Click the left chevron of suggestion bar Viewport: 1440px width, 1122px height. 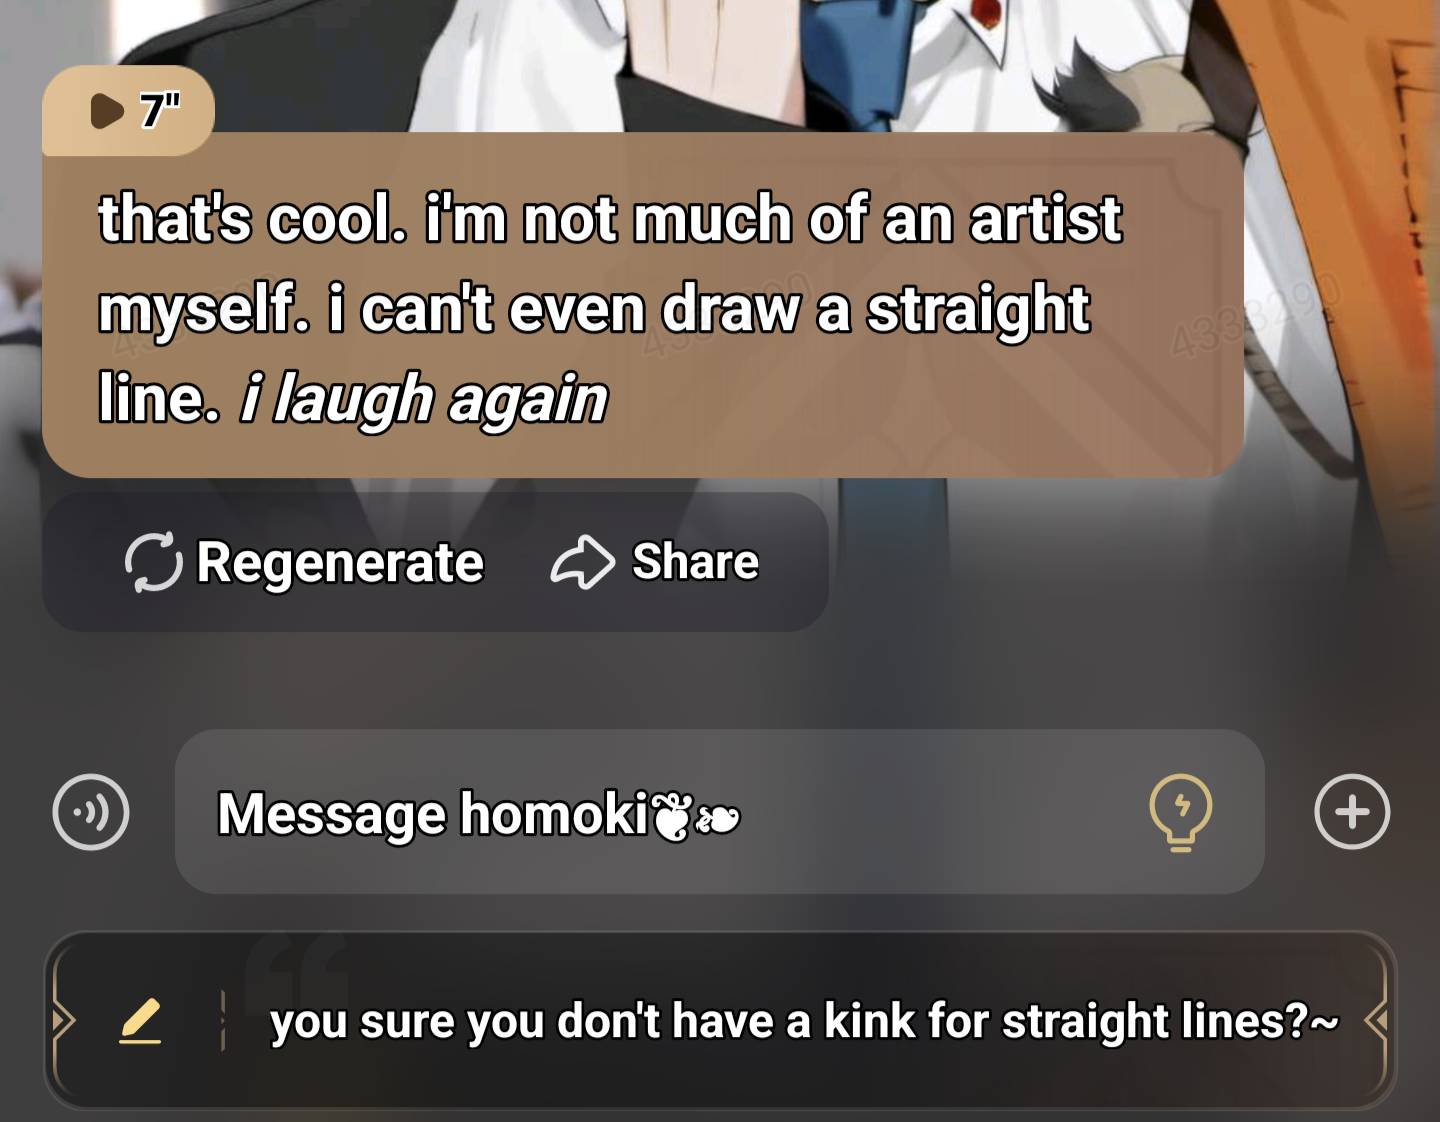click(63, 1021)
